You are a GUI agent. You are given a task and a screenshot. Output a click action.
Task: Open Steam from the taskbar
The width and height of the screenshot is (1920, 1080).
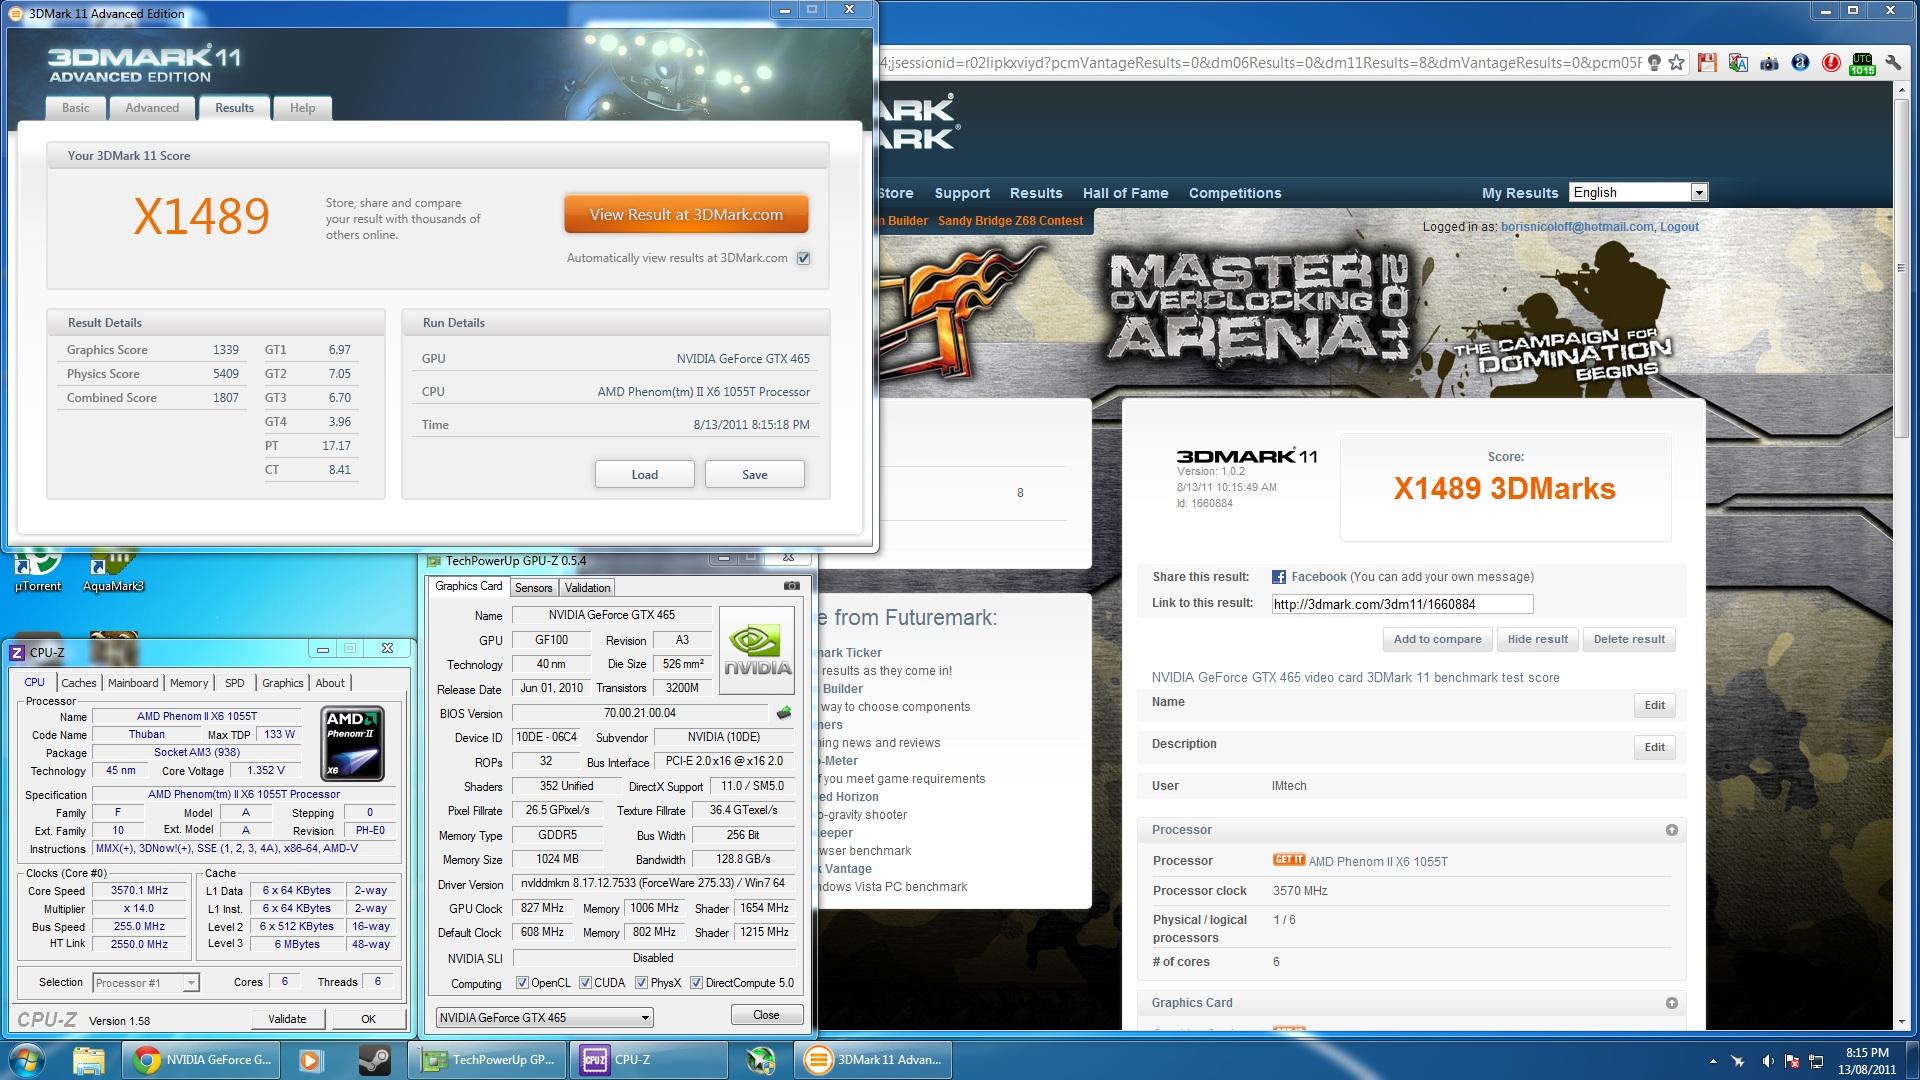click(375, 1059)
